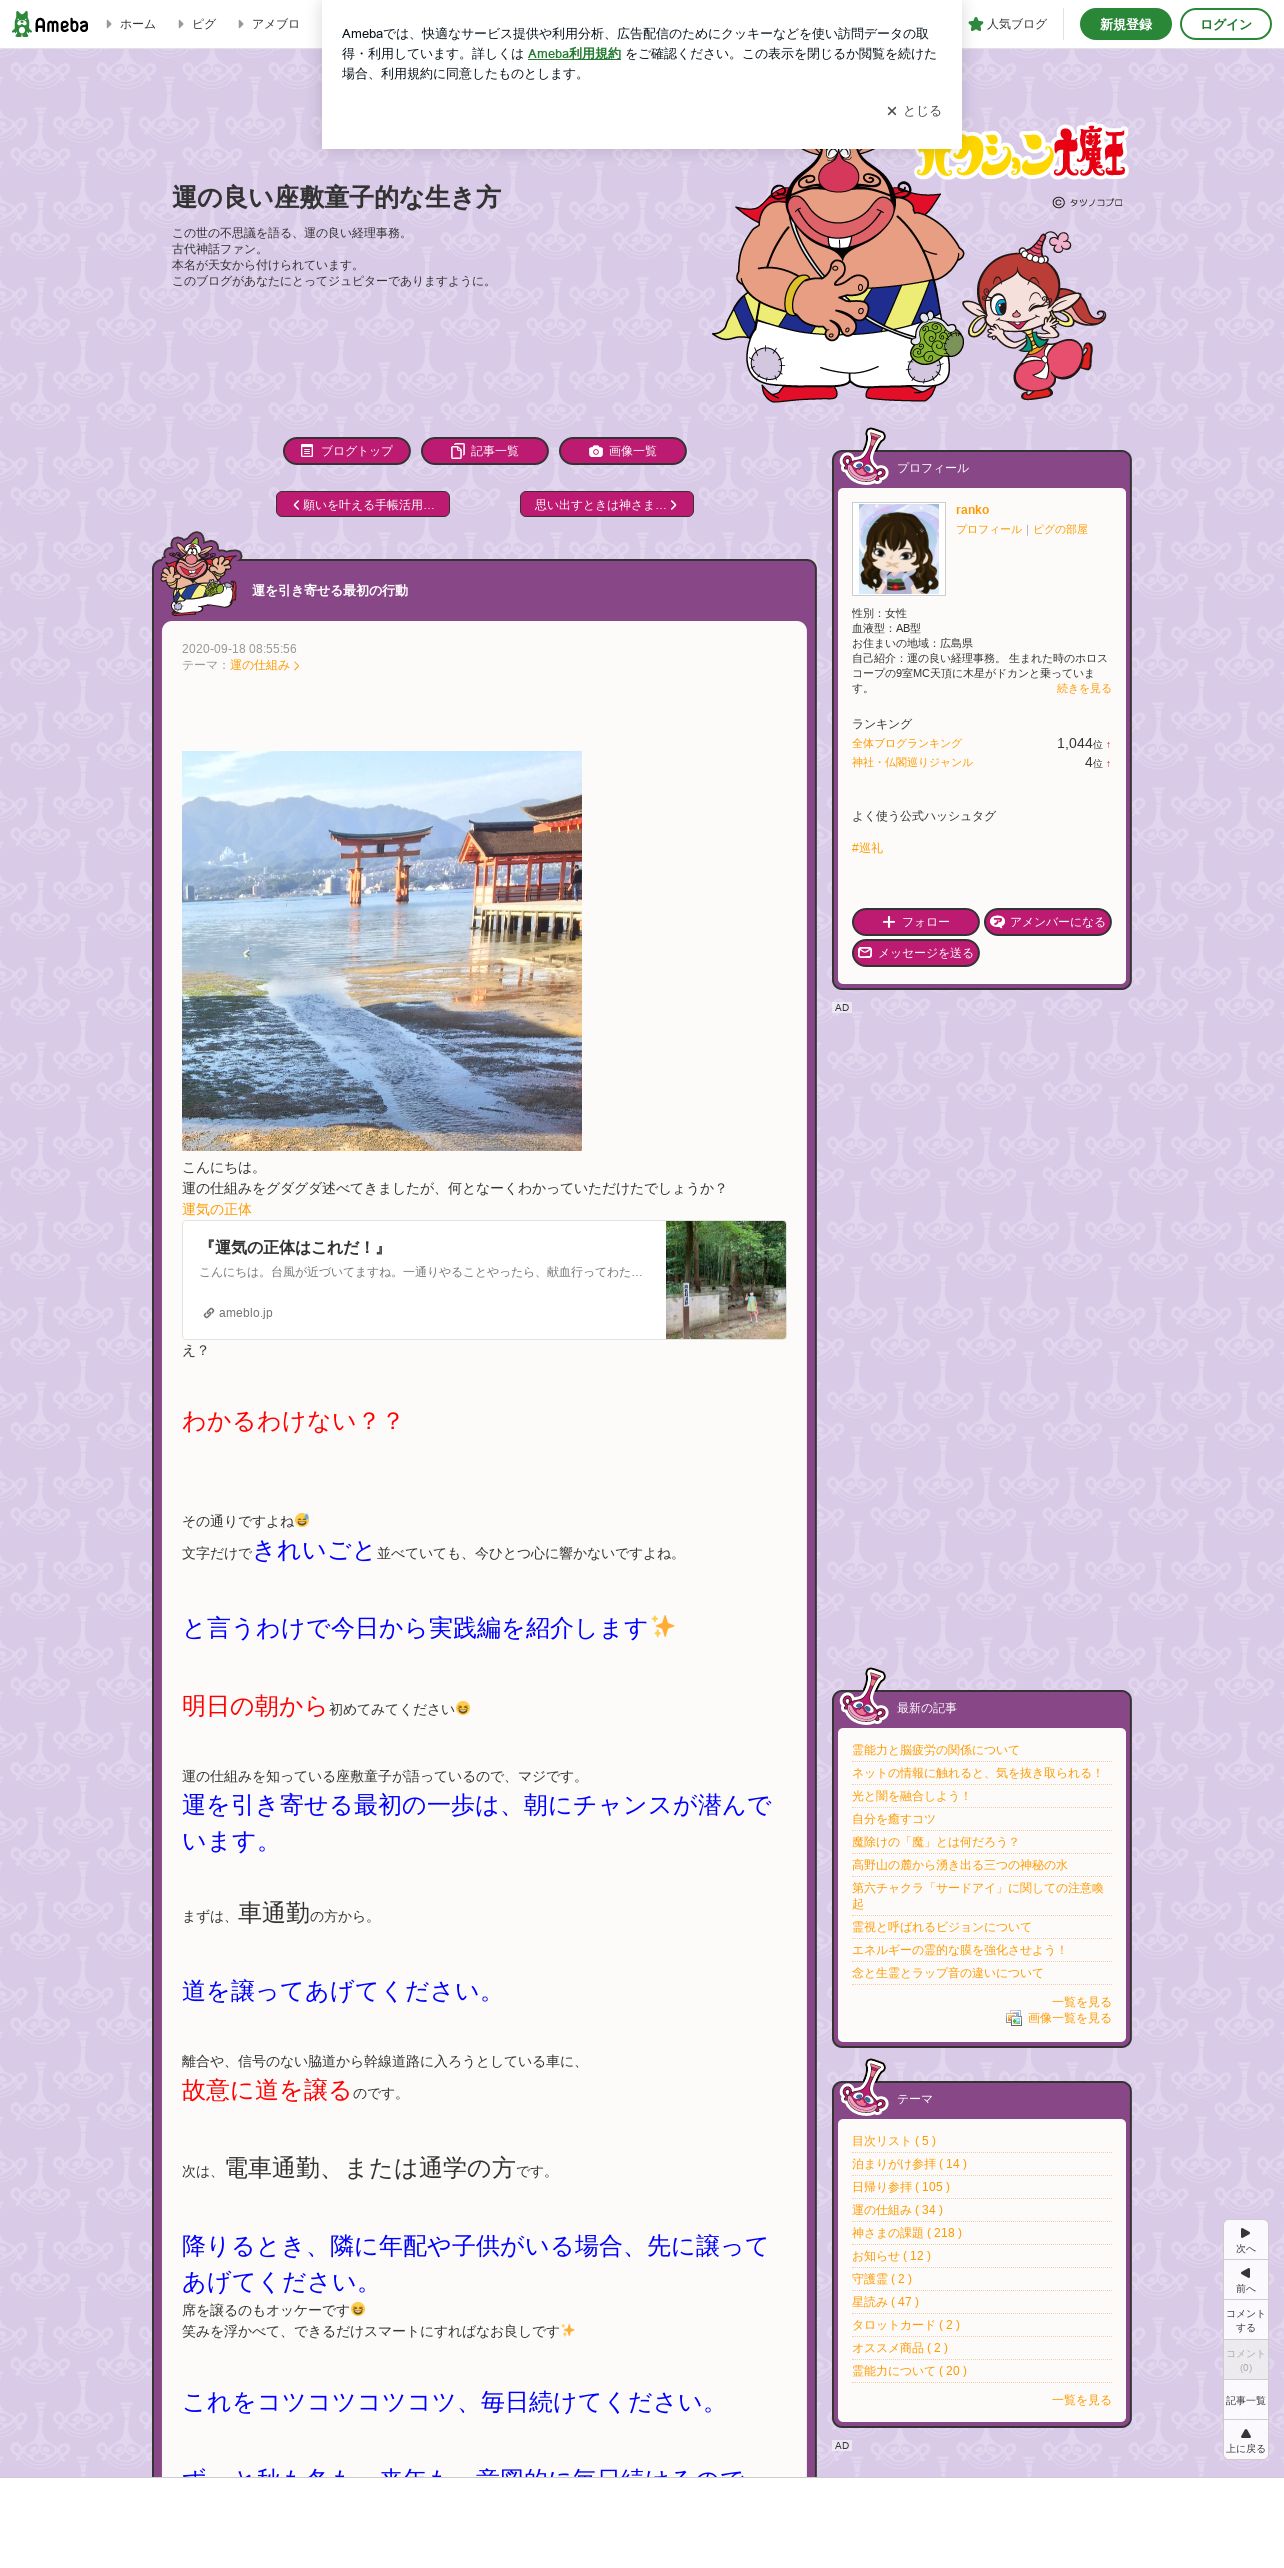Viewport: 1284px width, 2568px height.
Task: Open 全体ブログランキング link
Action: [x=907, y=744]
